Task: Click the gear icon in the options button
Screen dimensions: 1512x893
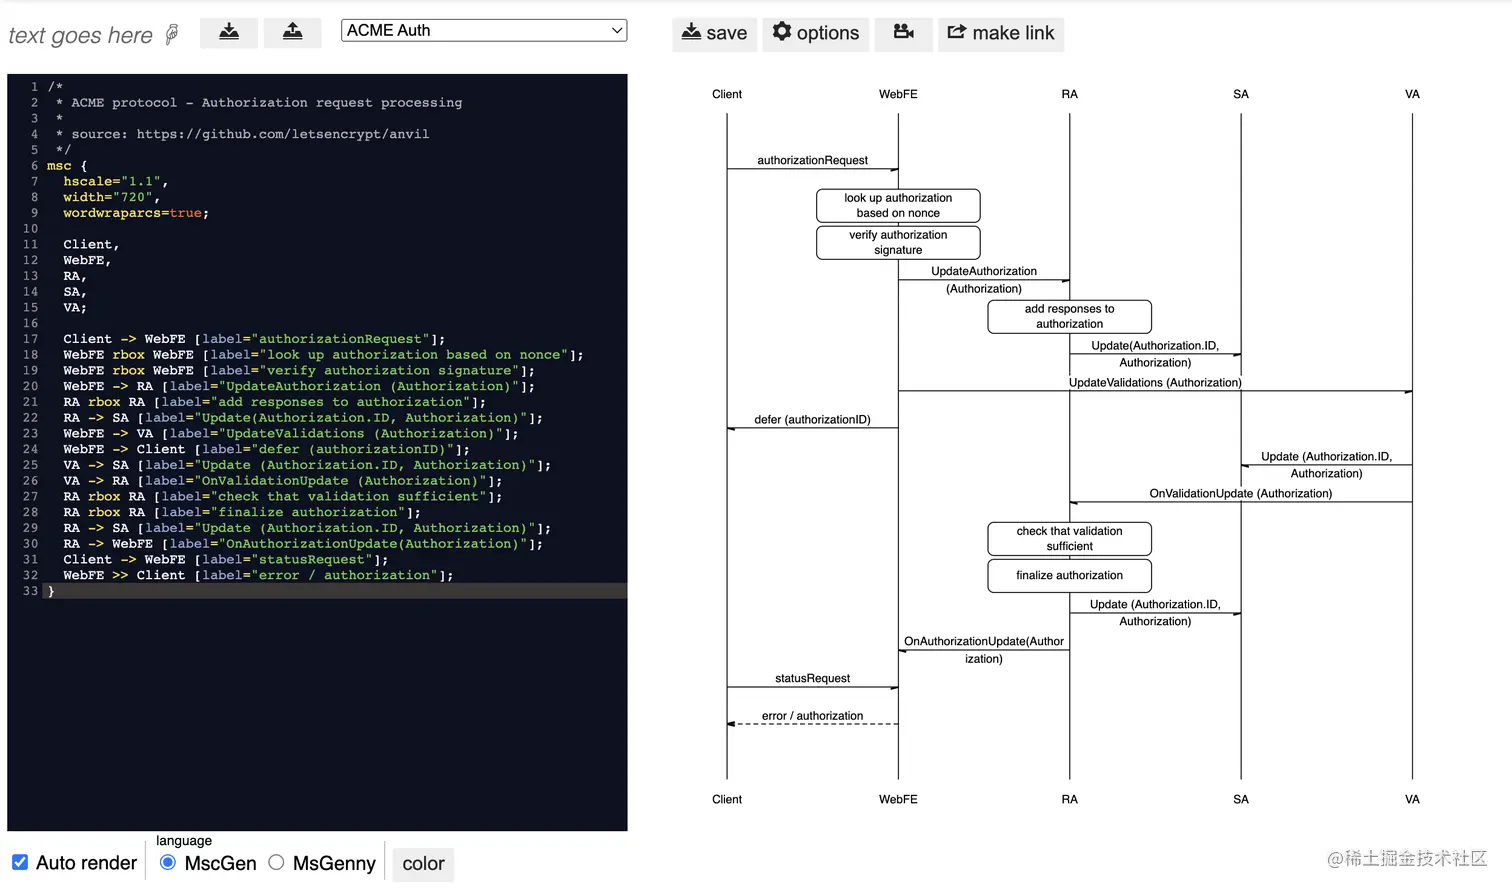Action: (780, 33)
